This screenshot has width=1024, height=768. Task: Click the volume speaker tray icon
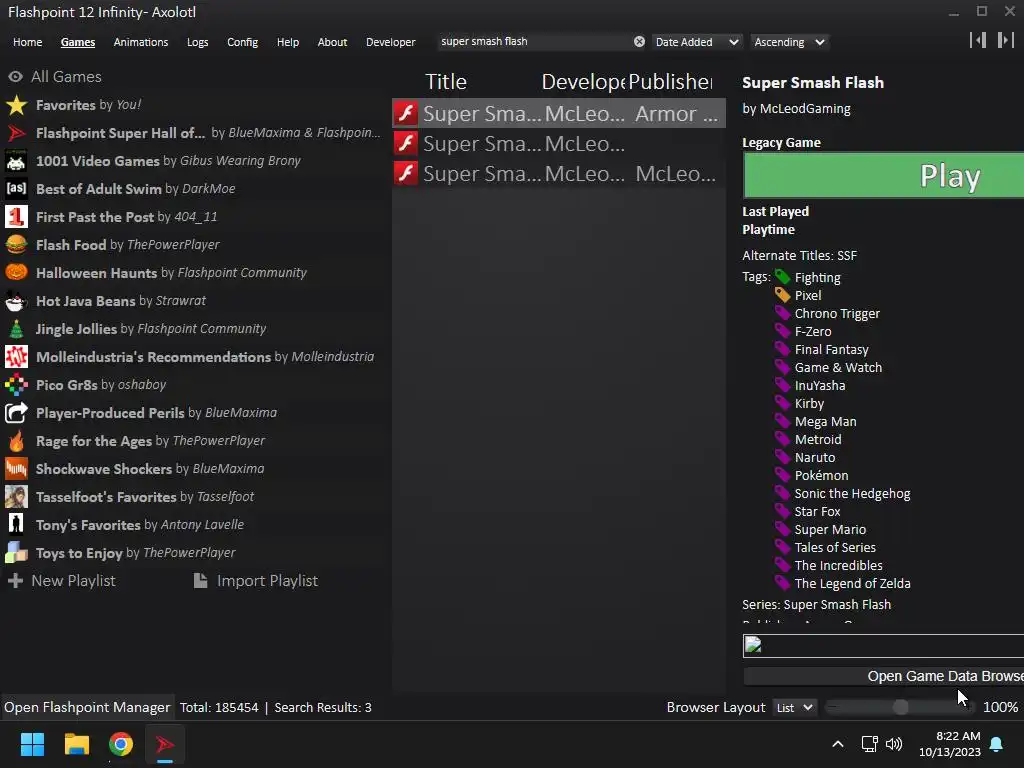(893, 744)
